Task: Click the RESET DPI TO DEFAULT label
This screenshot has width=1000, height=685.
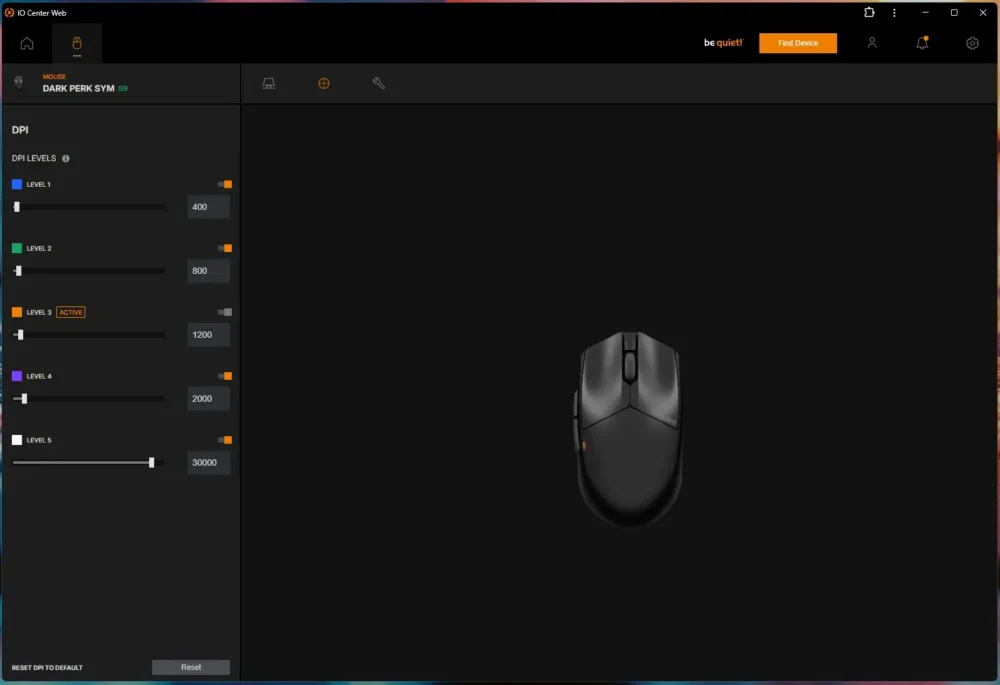Action: [47, 667]
